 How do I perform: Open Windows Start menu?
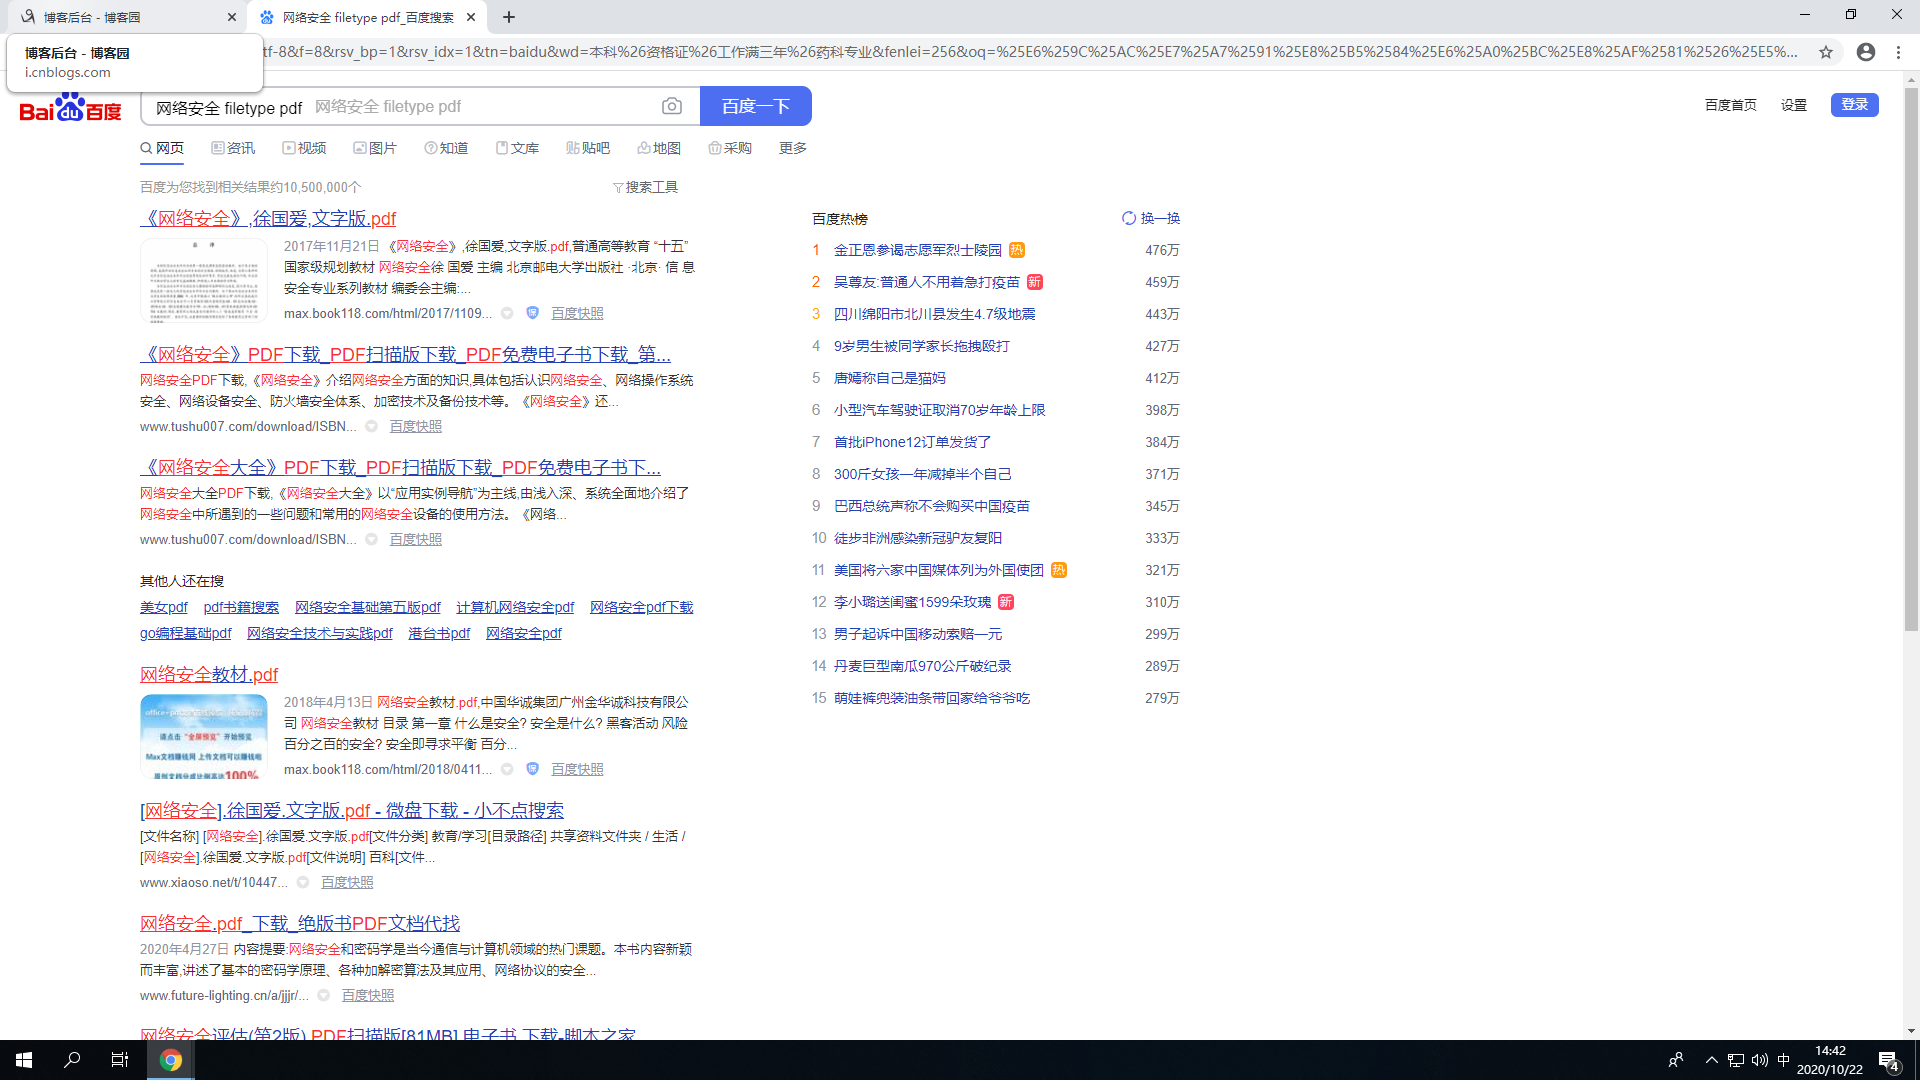pyautogui.click(x=24, y=1060)
